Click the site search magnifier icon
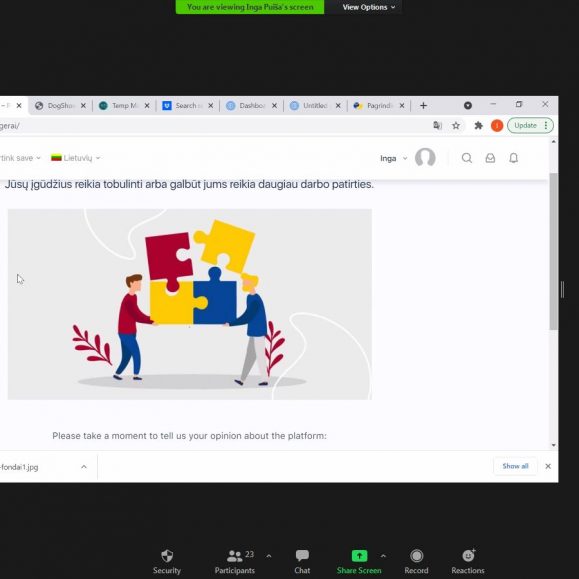 pyautogui.click(x=467, y=158)
